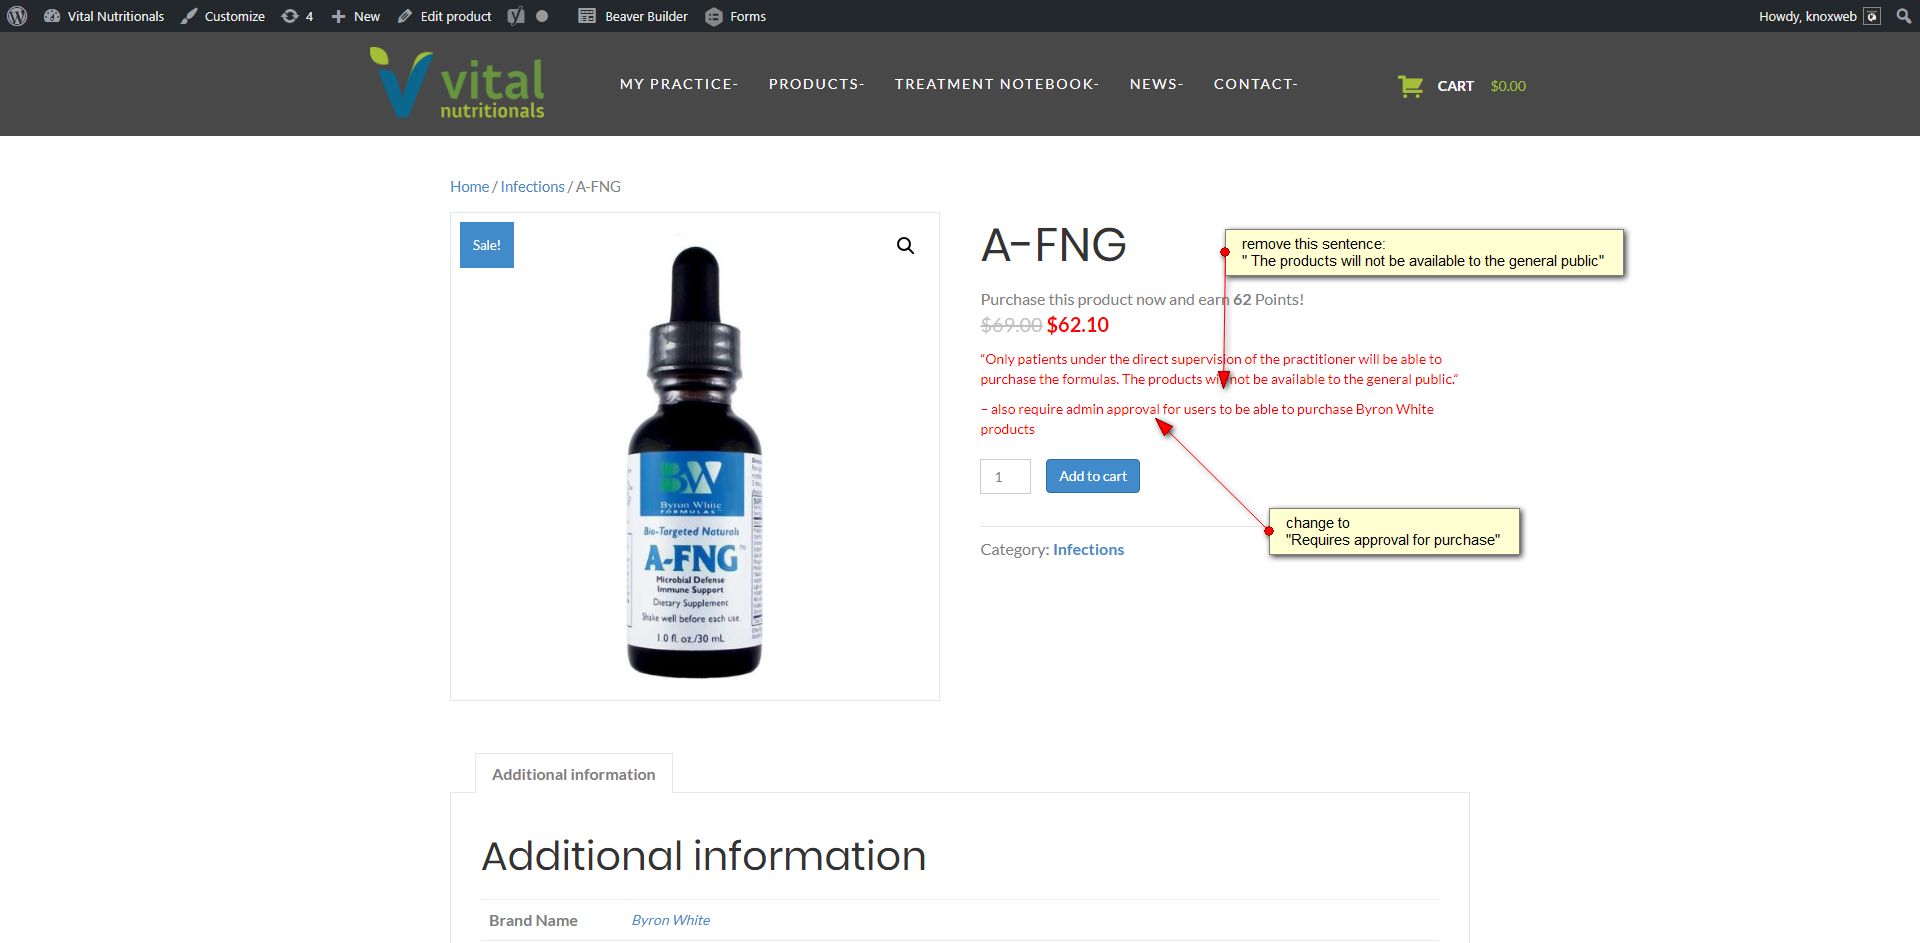
Task: Open the Byron White brand link
Action: point(671,920)
